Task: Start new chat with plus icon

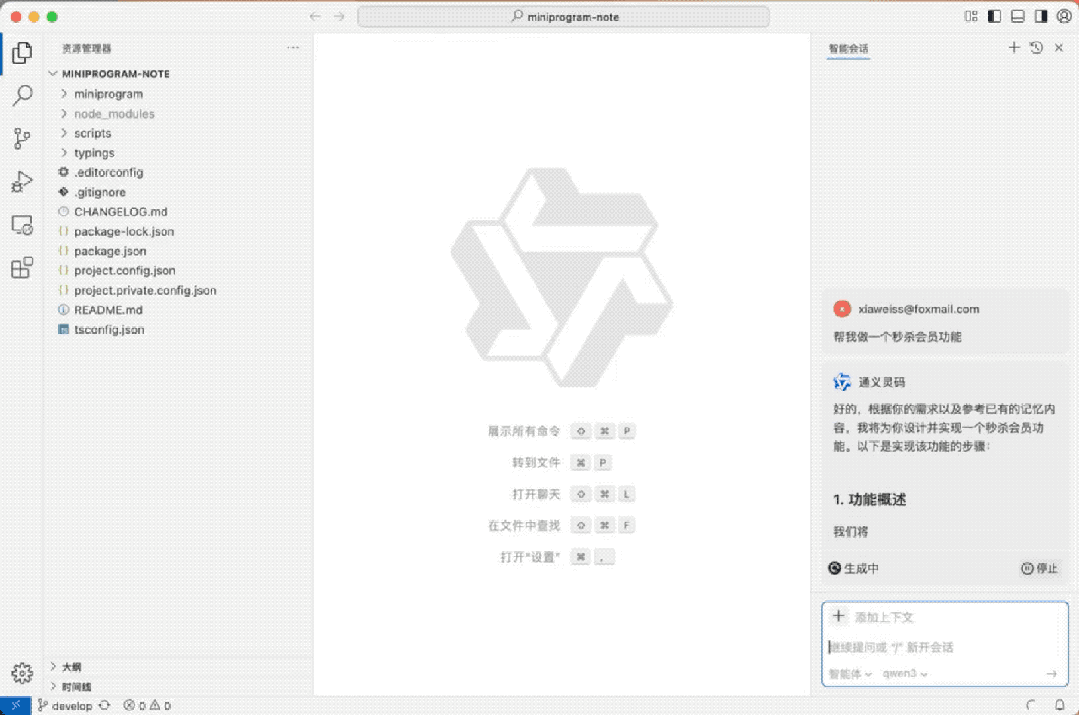Action: (1014, 47)
